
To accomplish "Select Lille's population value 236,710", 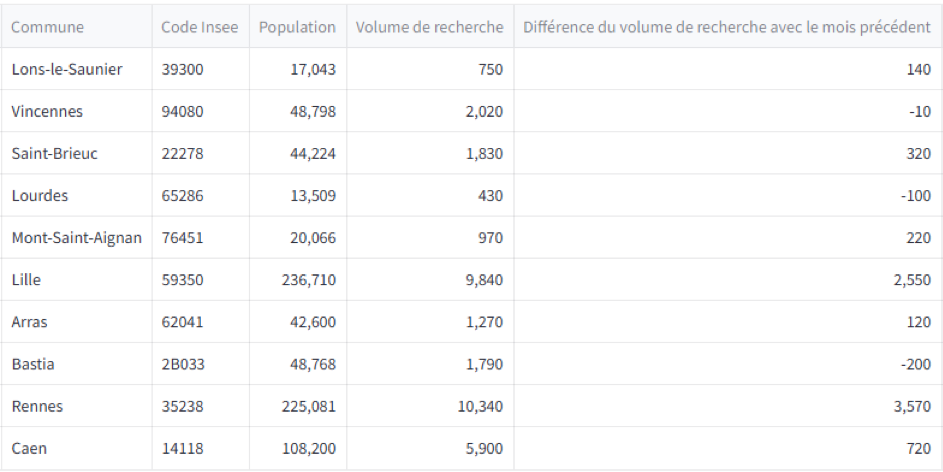I will 308,280.
